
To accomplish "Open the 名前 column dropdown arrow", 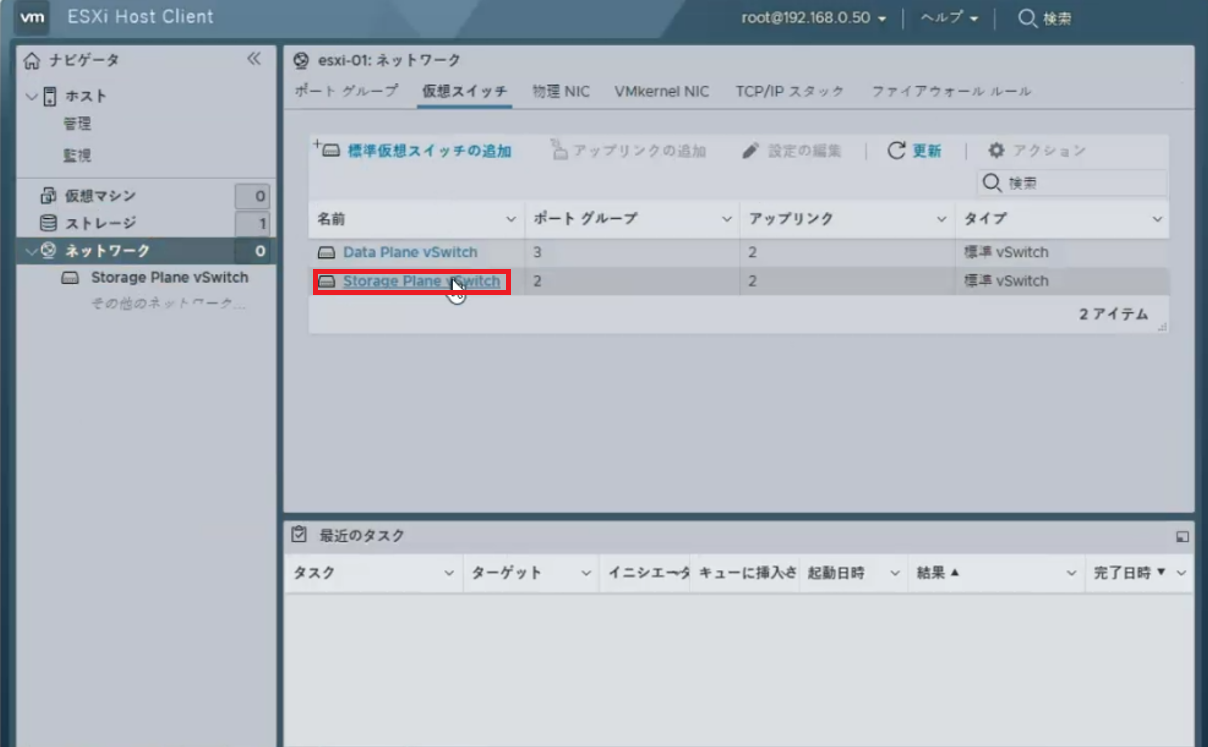I will point(511,219).
